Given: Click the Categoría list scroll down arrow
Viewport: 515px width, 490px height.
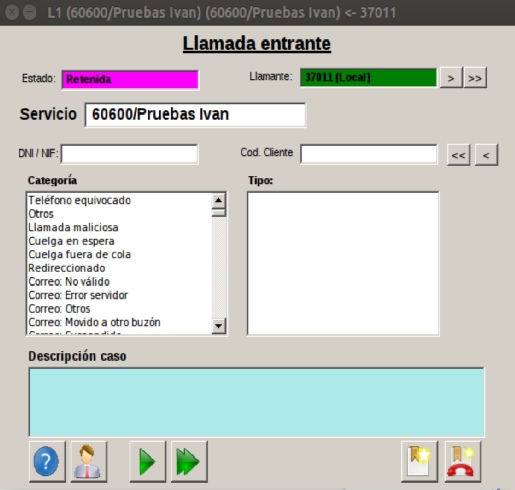Looking at the screenshot, I should pyautogui.click(x=219, y=326).
